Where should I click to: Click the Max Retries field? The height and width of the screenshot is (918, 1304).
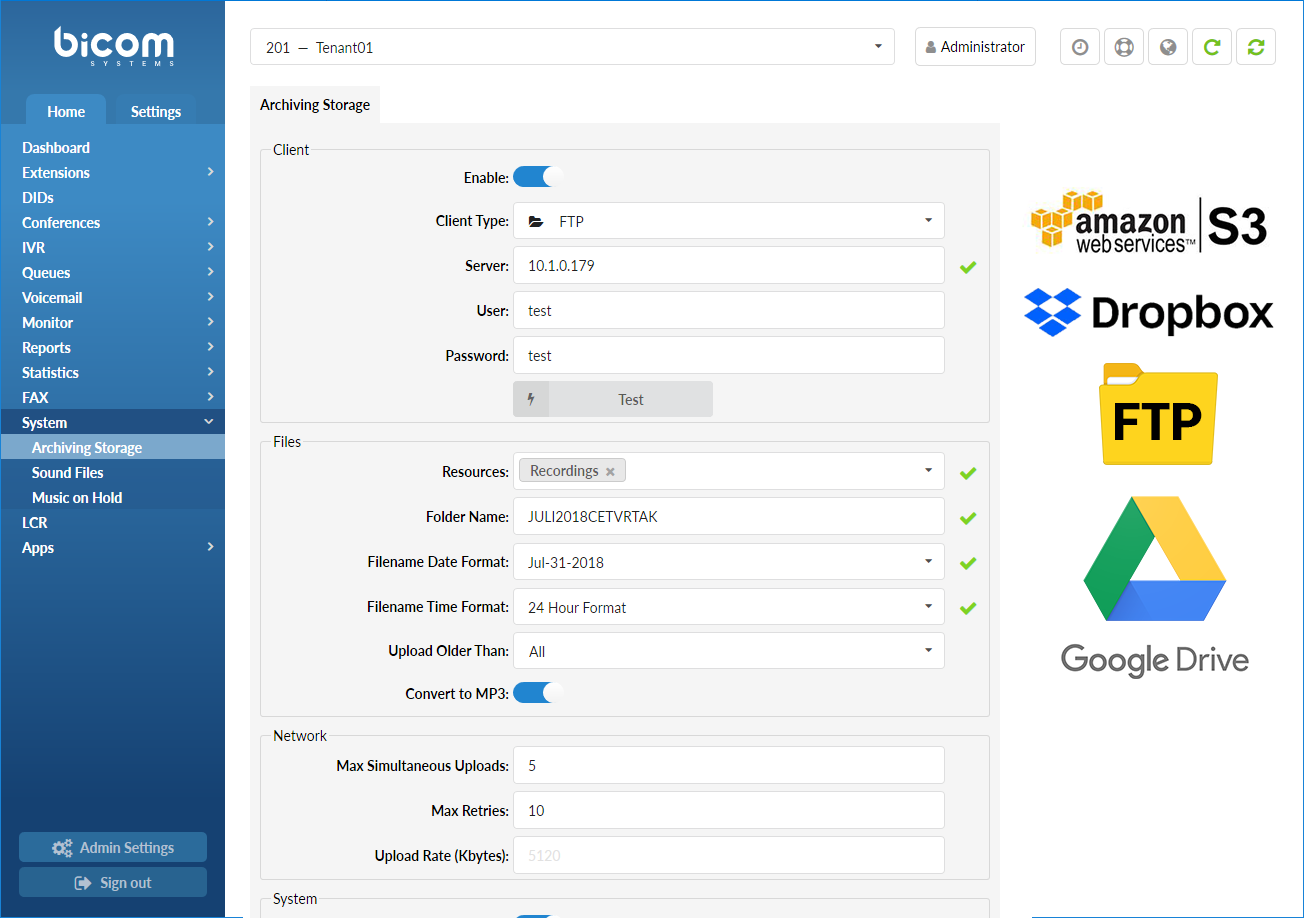point(729,810)
